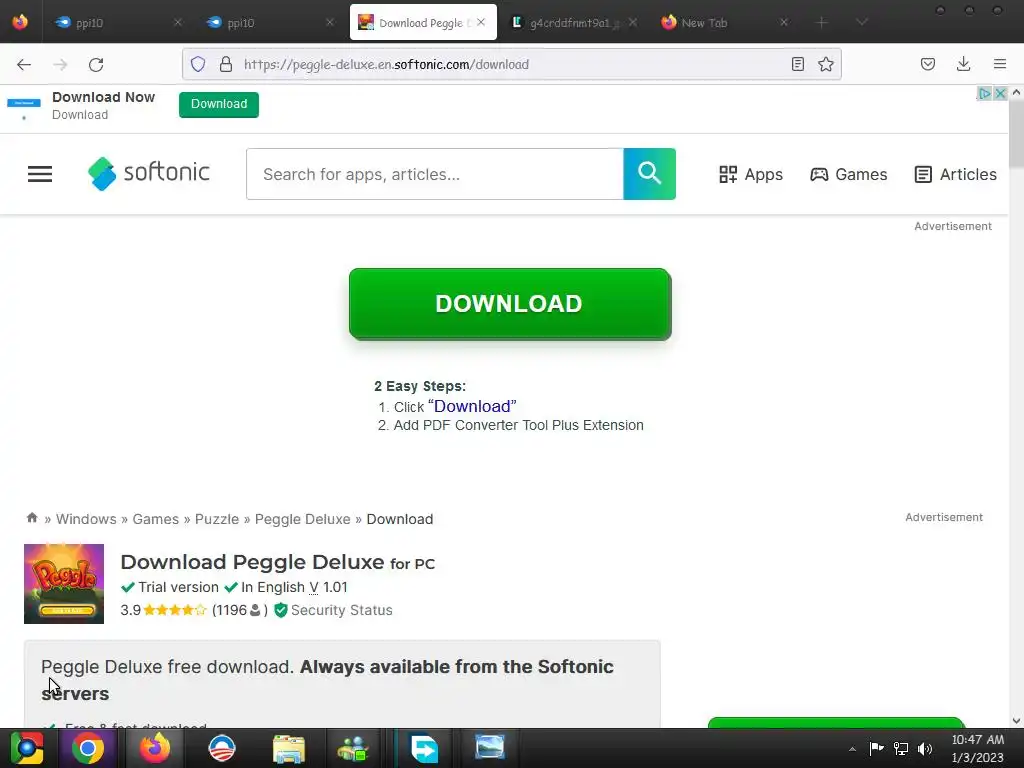1024x768 pixels.
Task: Switch to New Tab tab
Action: coord(724,23)
